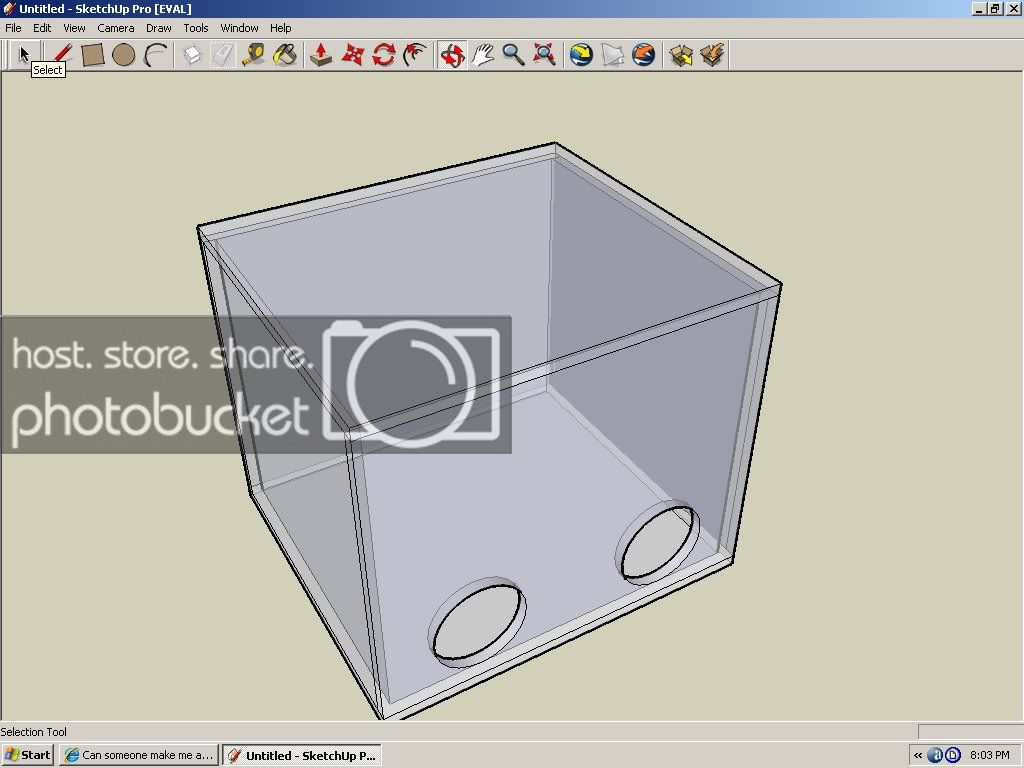This screenshot has width=1024, height=768.
Task: Select the Push/Pull tool
Action: point(321,55)
